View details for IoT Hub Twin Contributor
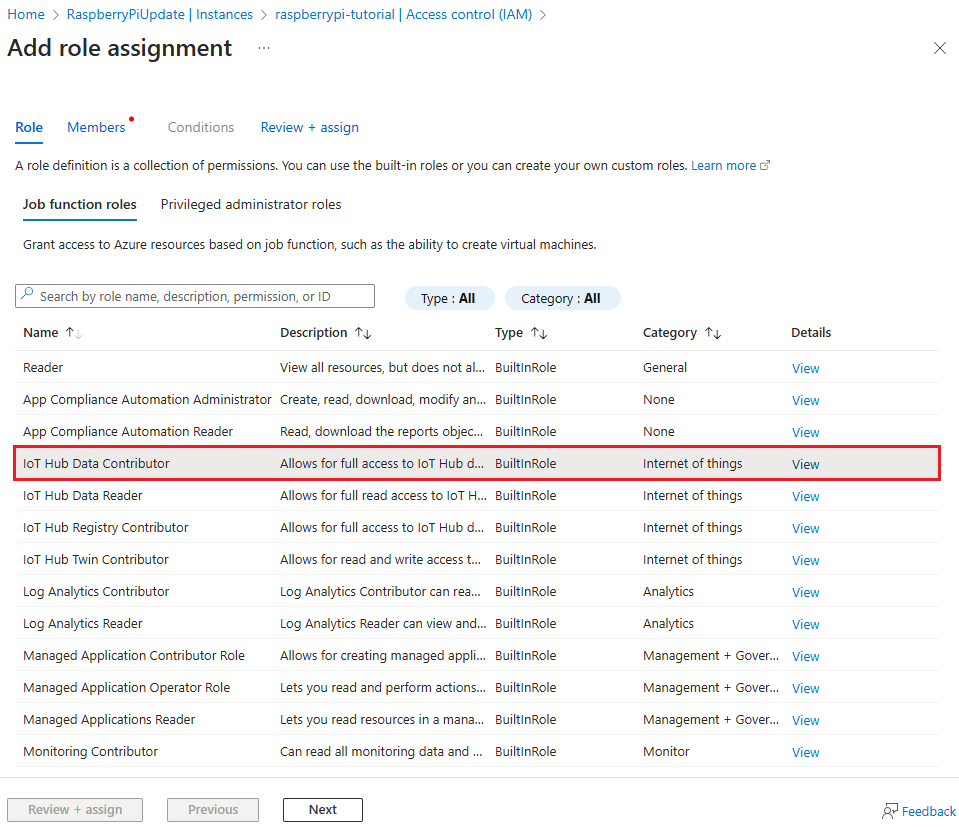This screenshot has height=827, width=959. click(805, 560)
